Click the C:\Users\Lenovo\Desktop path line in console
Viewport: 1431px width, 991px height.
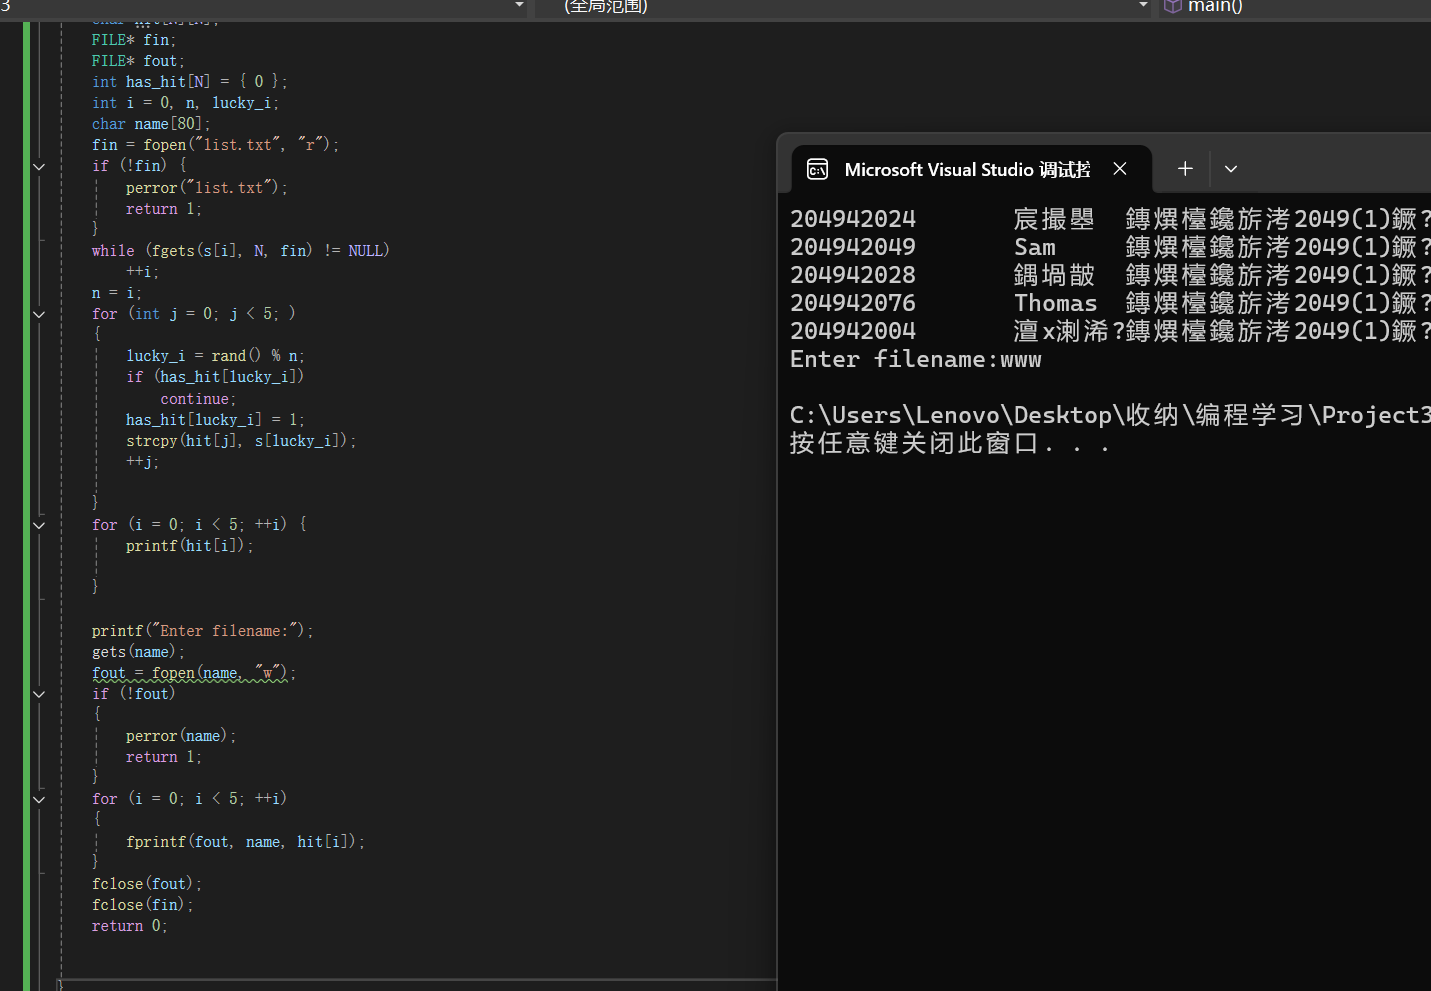click(1110, 415)
